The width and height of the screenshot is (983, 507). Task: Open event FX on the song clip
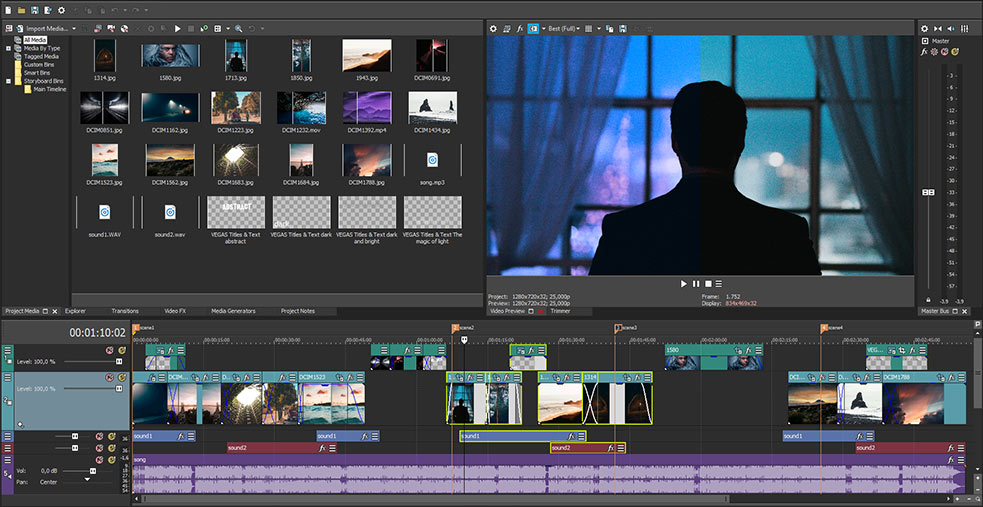[952, 460]
